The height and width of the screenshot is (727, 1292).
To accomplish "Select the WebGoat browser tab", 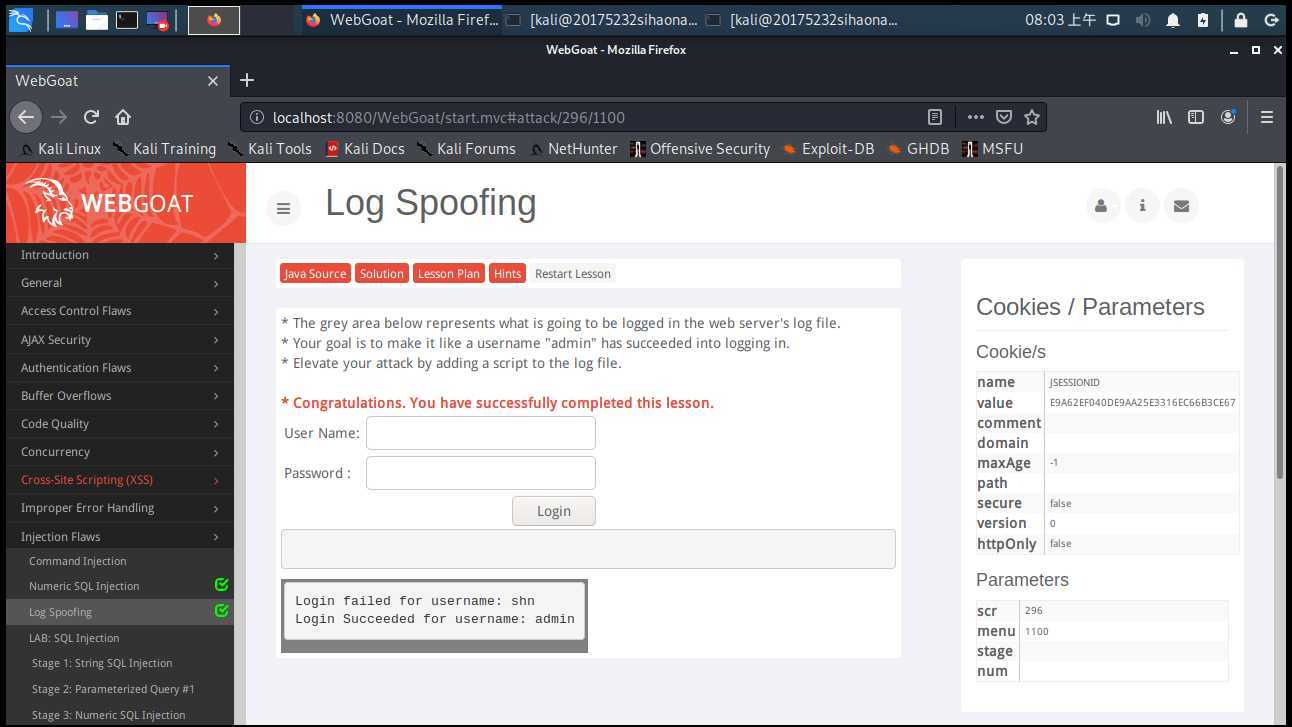I will (x=118, y=80).
